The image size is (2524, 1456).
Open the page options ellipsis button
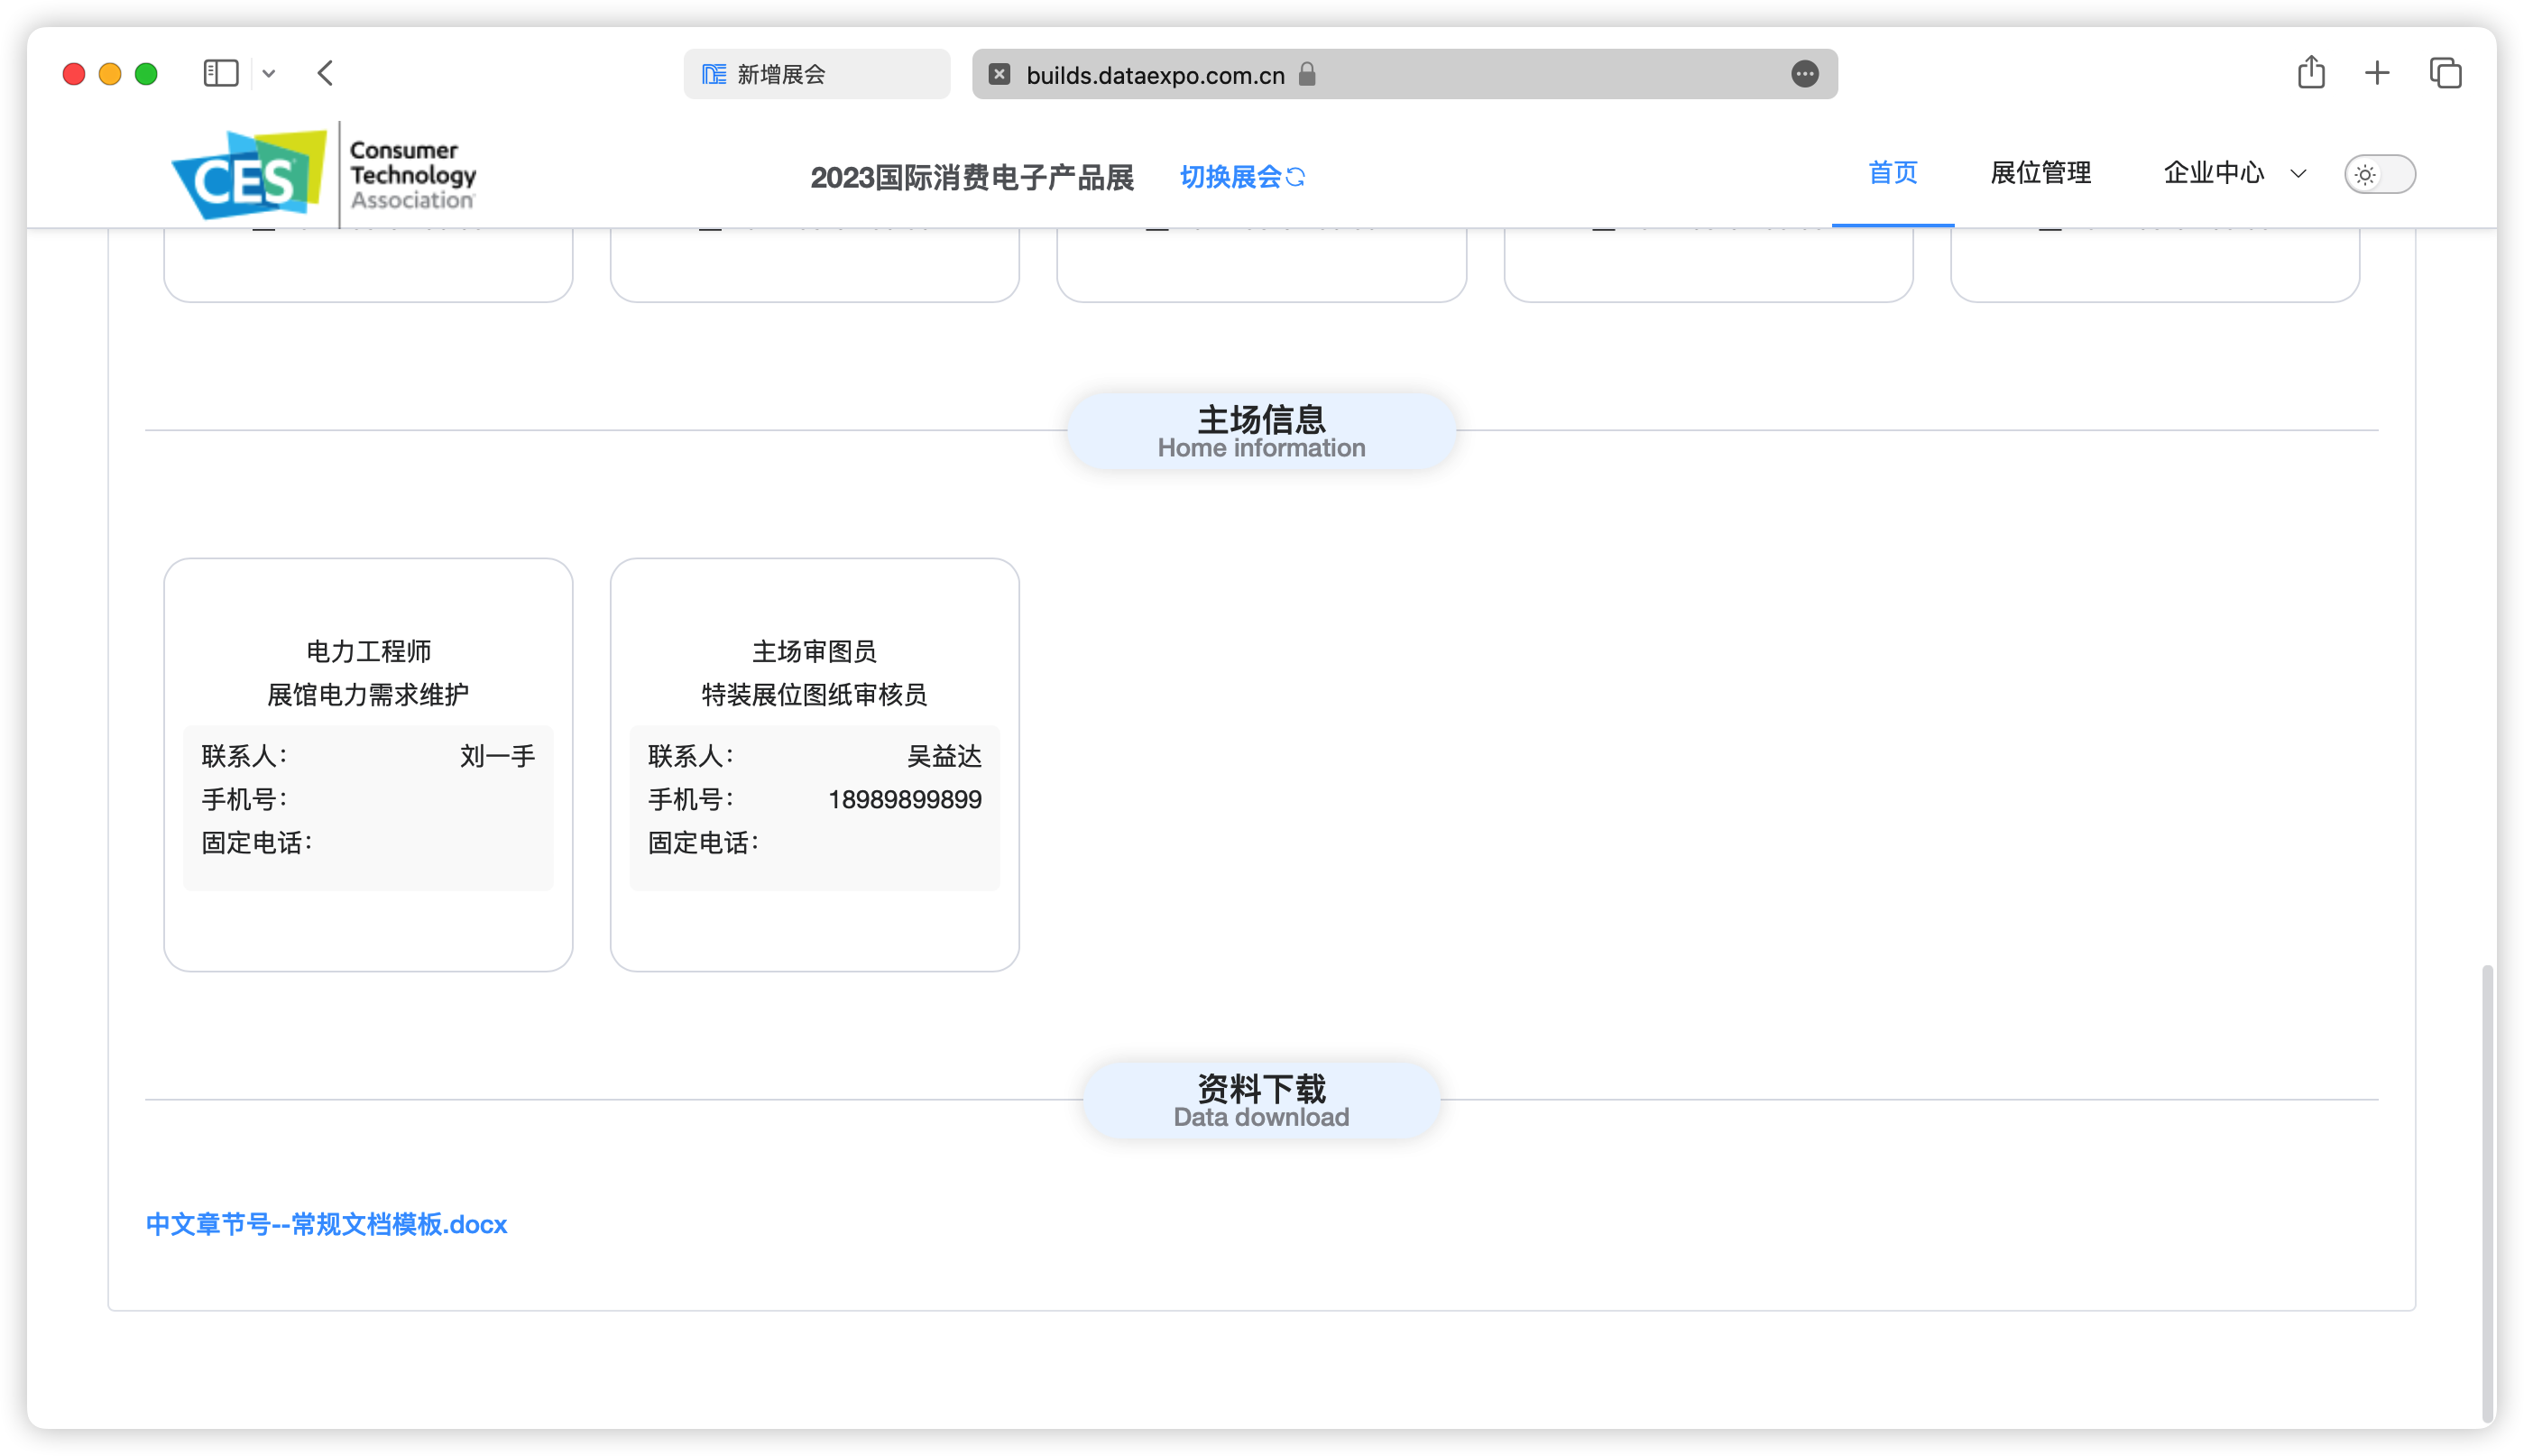coord(1804,74)
